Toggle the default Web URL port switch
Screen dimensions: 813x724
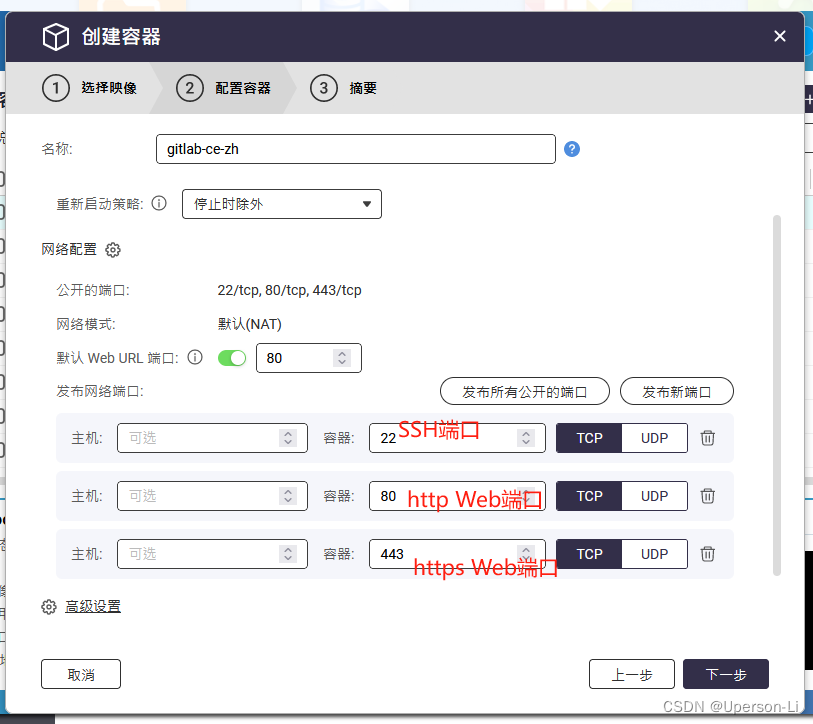click(x=232, y=358)
